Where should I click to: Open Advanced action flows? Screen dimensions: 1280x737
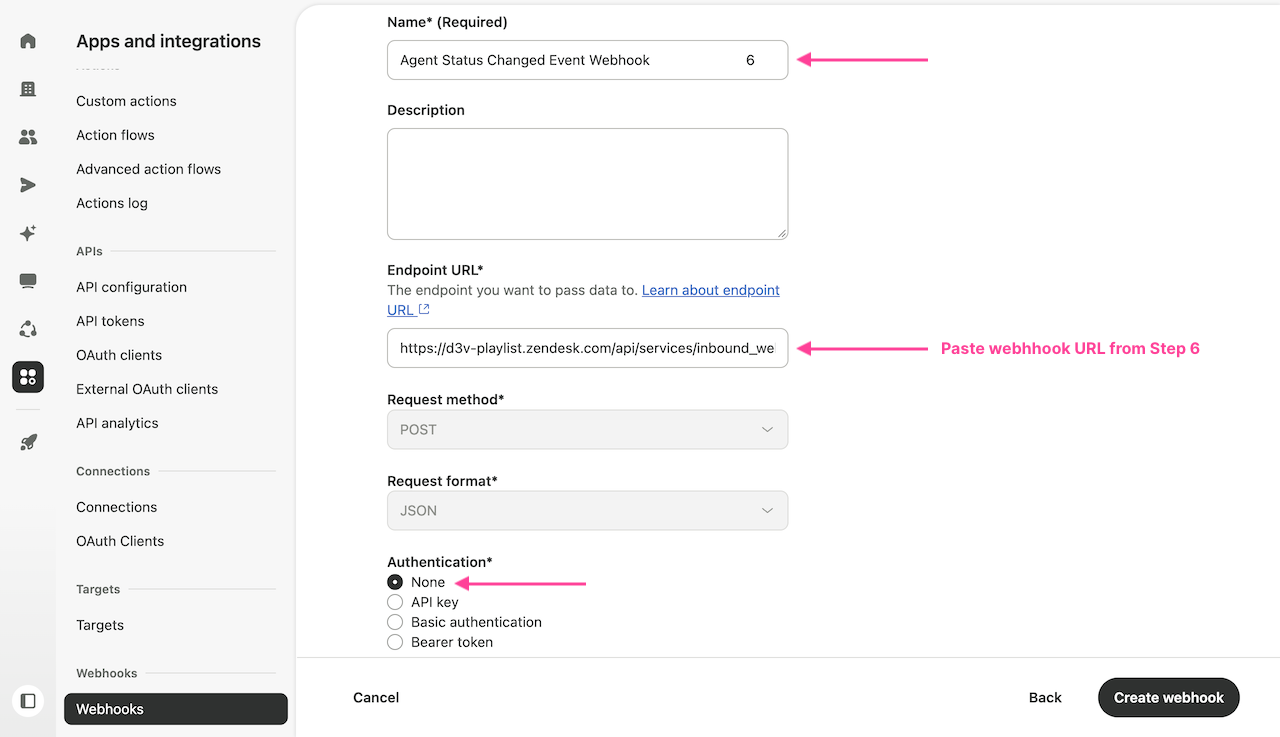[148, 169]
